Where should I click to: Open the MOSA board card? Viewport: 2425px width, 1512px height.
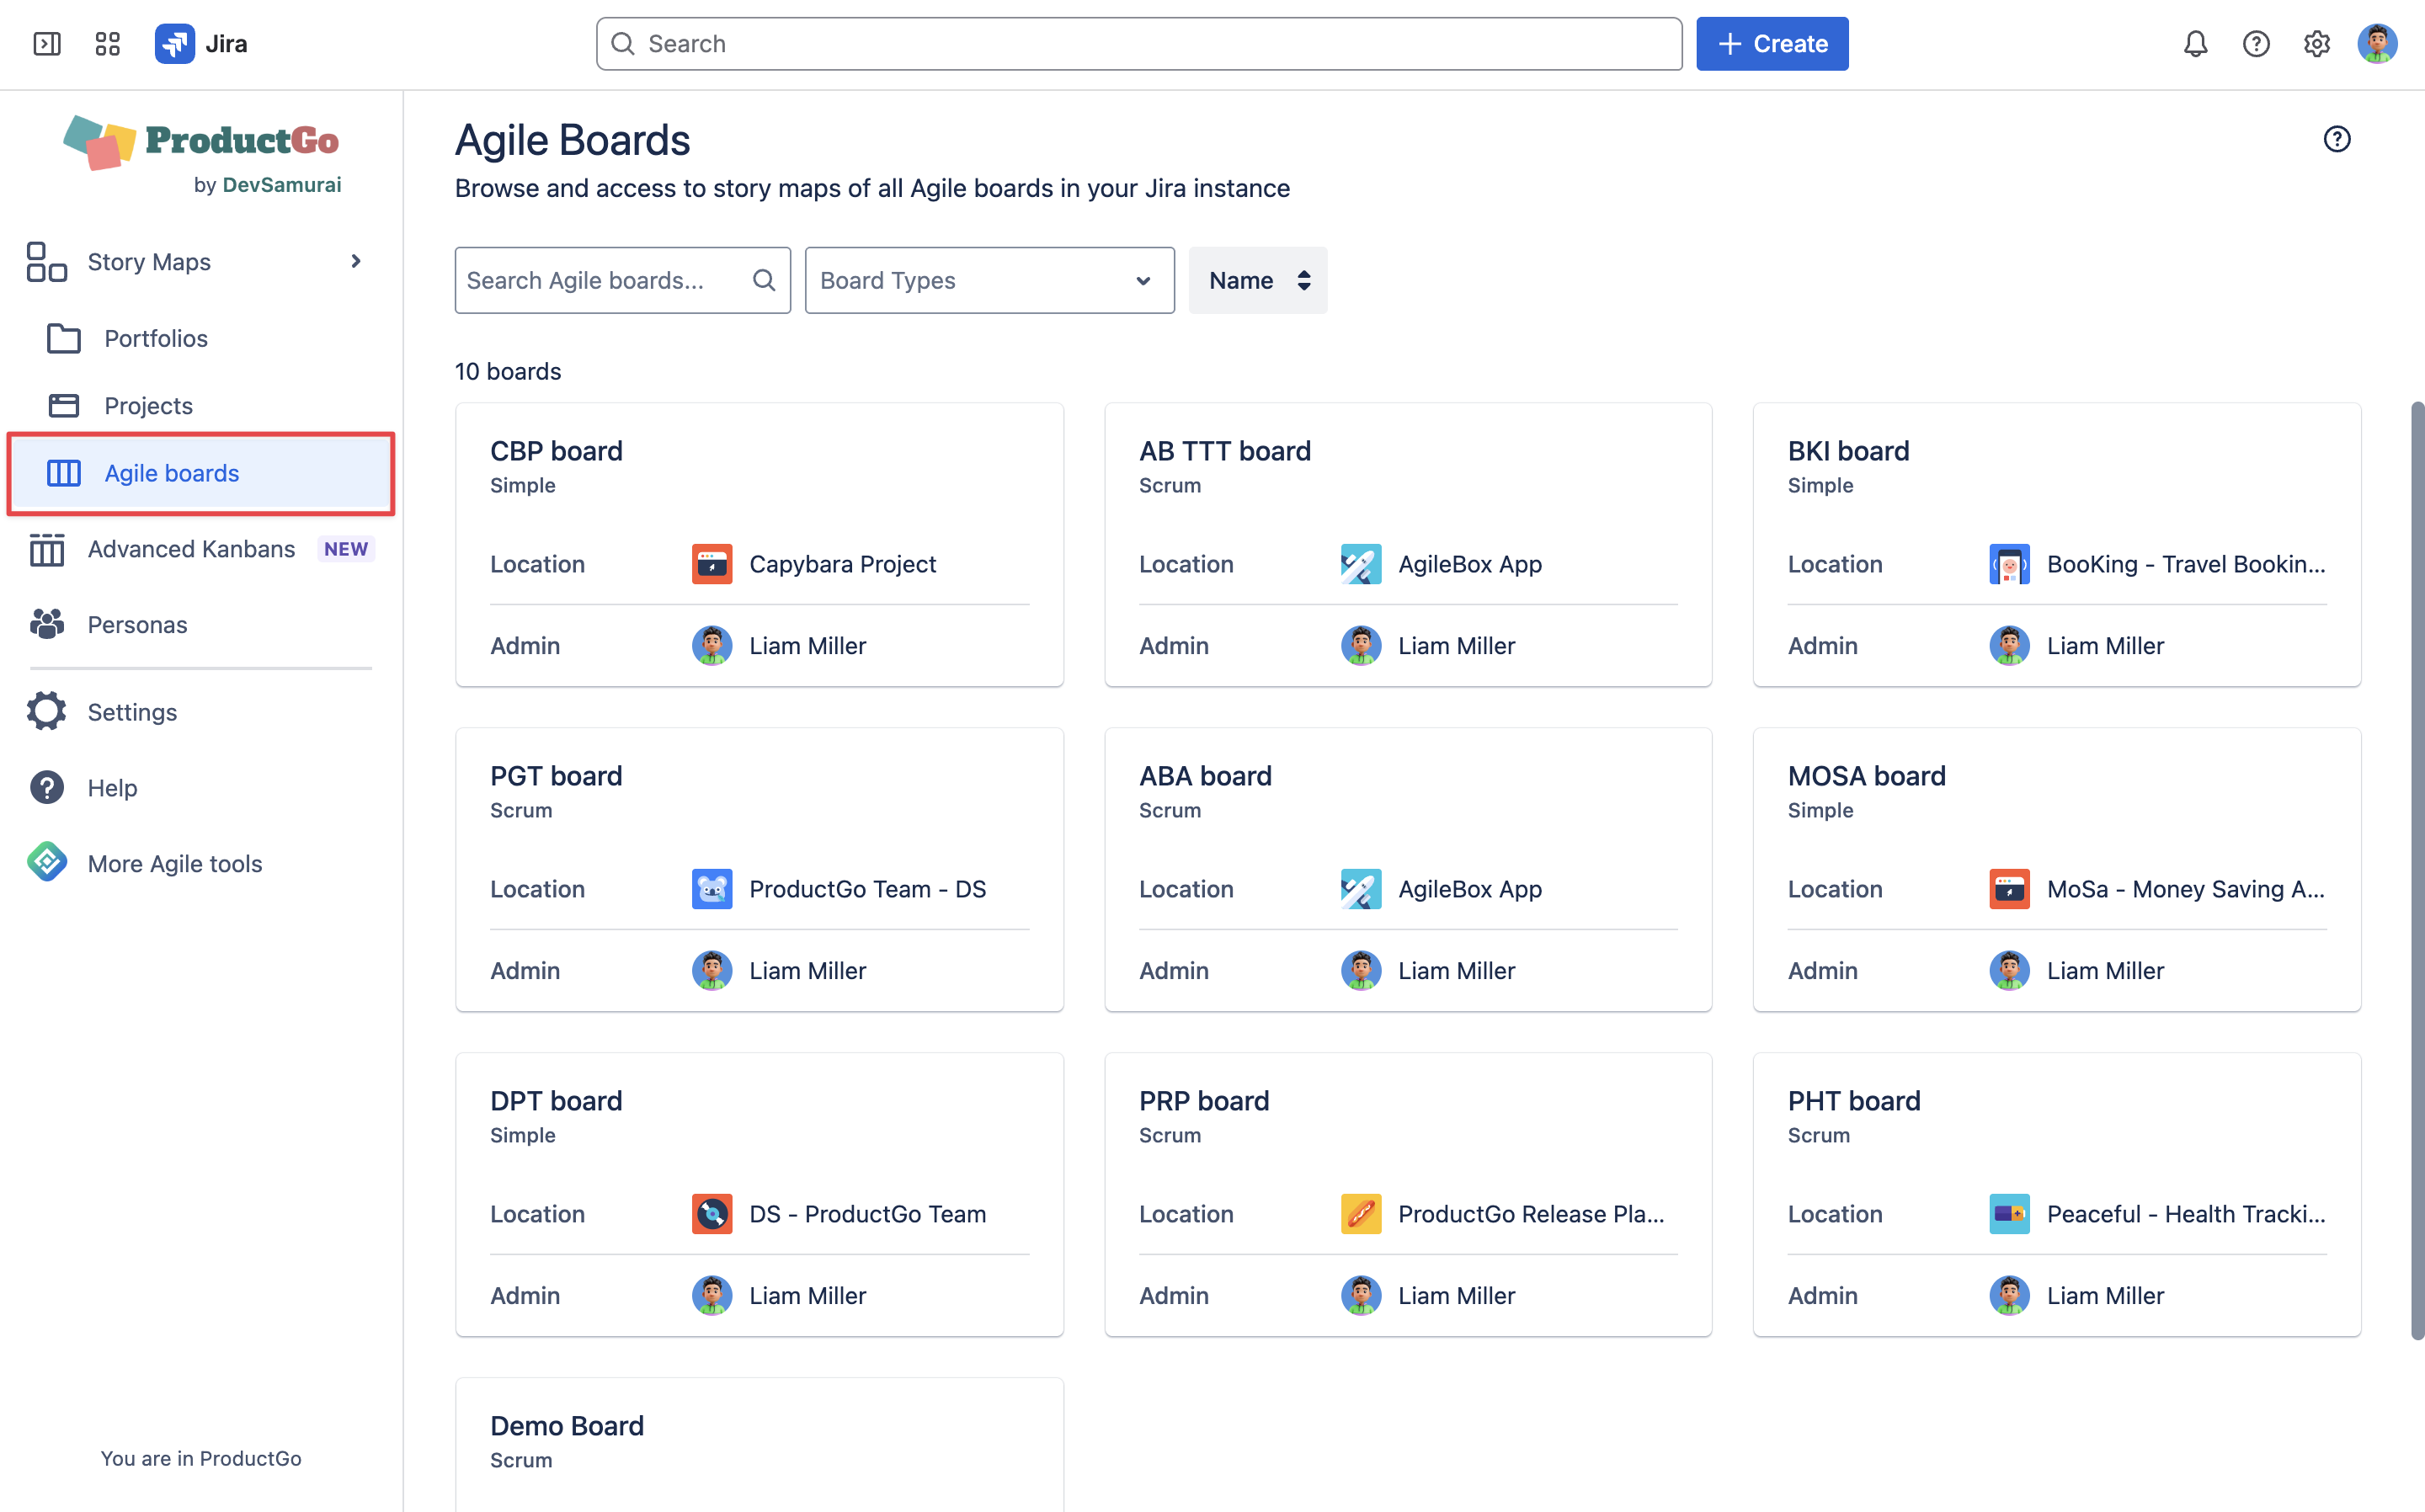tap(2056, 870)
